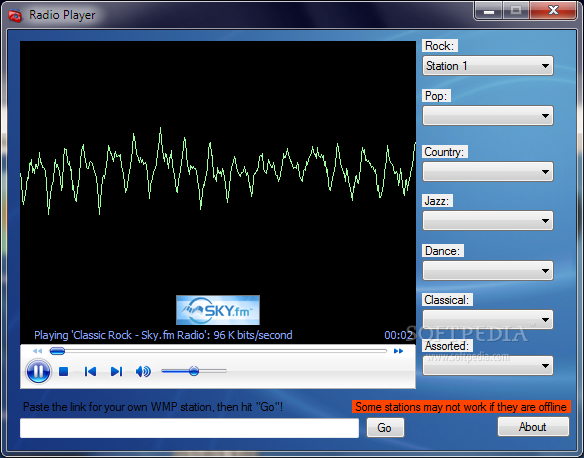This screenshot has height=458, width=584.
Task: Click the SKY.fm logo banner
Action: click(x=218, y=310)
